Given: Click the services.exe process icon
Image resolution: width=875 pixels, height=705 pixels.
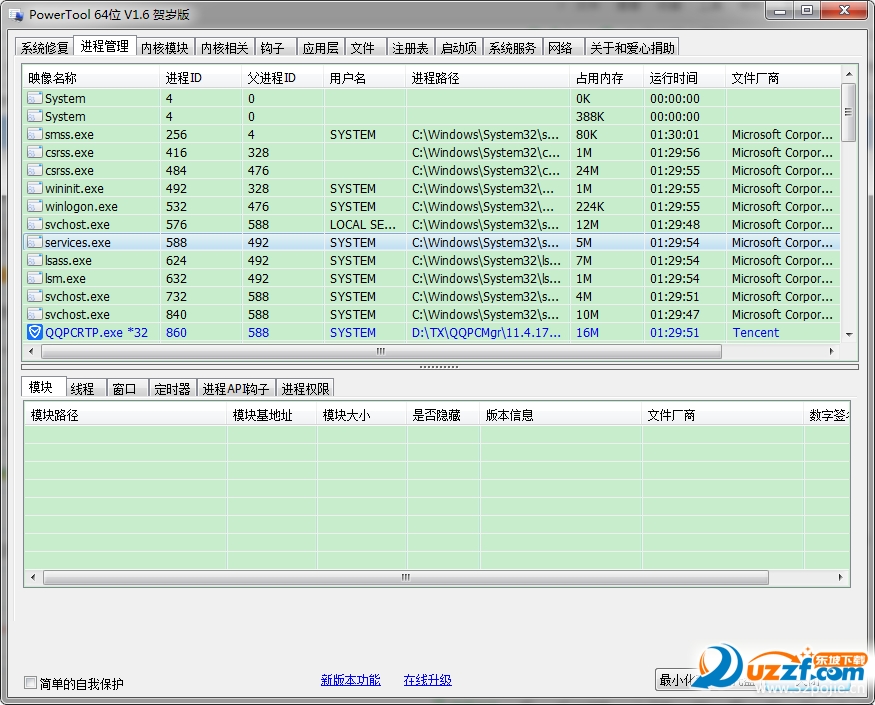Looking at the screenshot, I should coord(35,242).
